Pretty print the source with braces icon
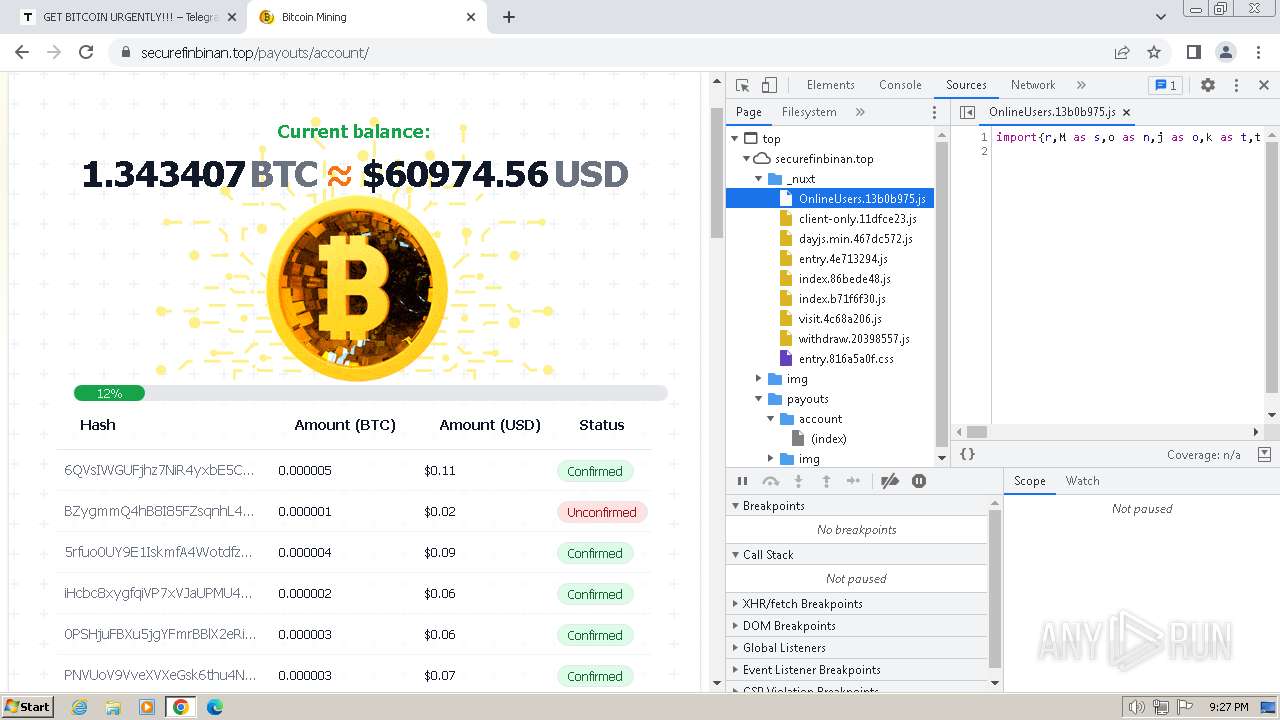1280x720 pixels. tap(967, 454)
